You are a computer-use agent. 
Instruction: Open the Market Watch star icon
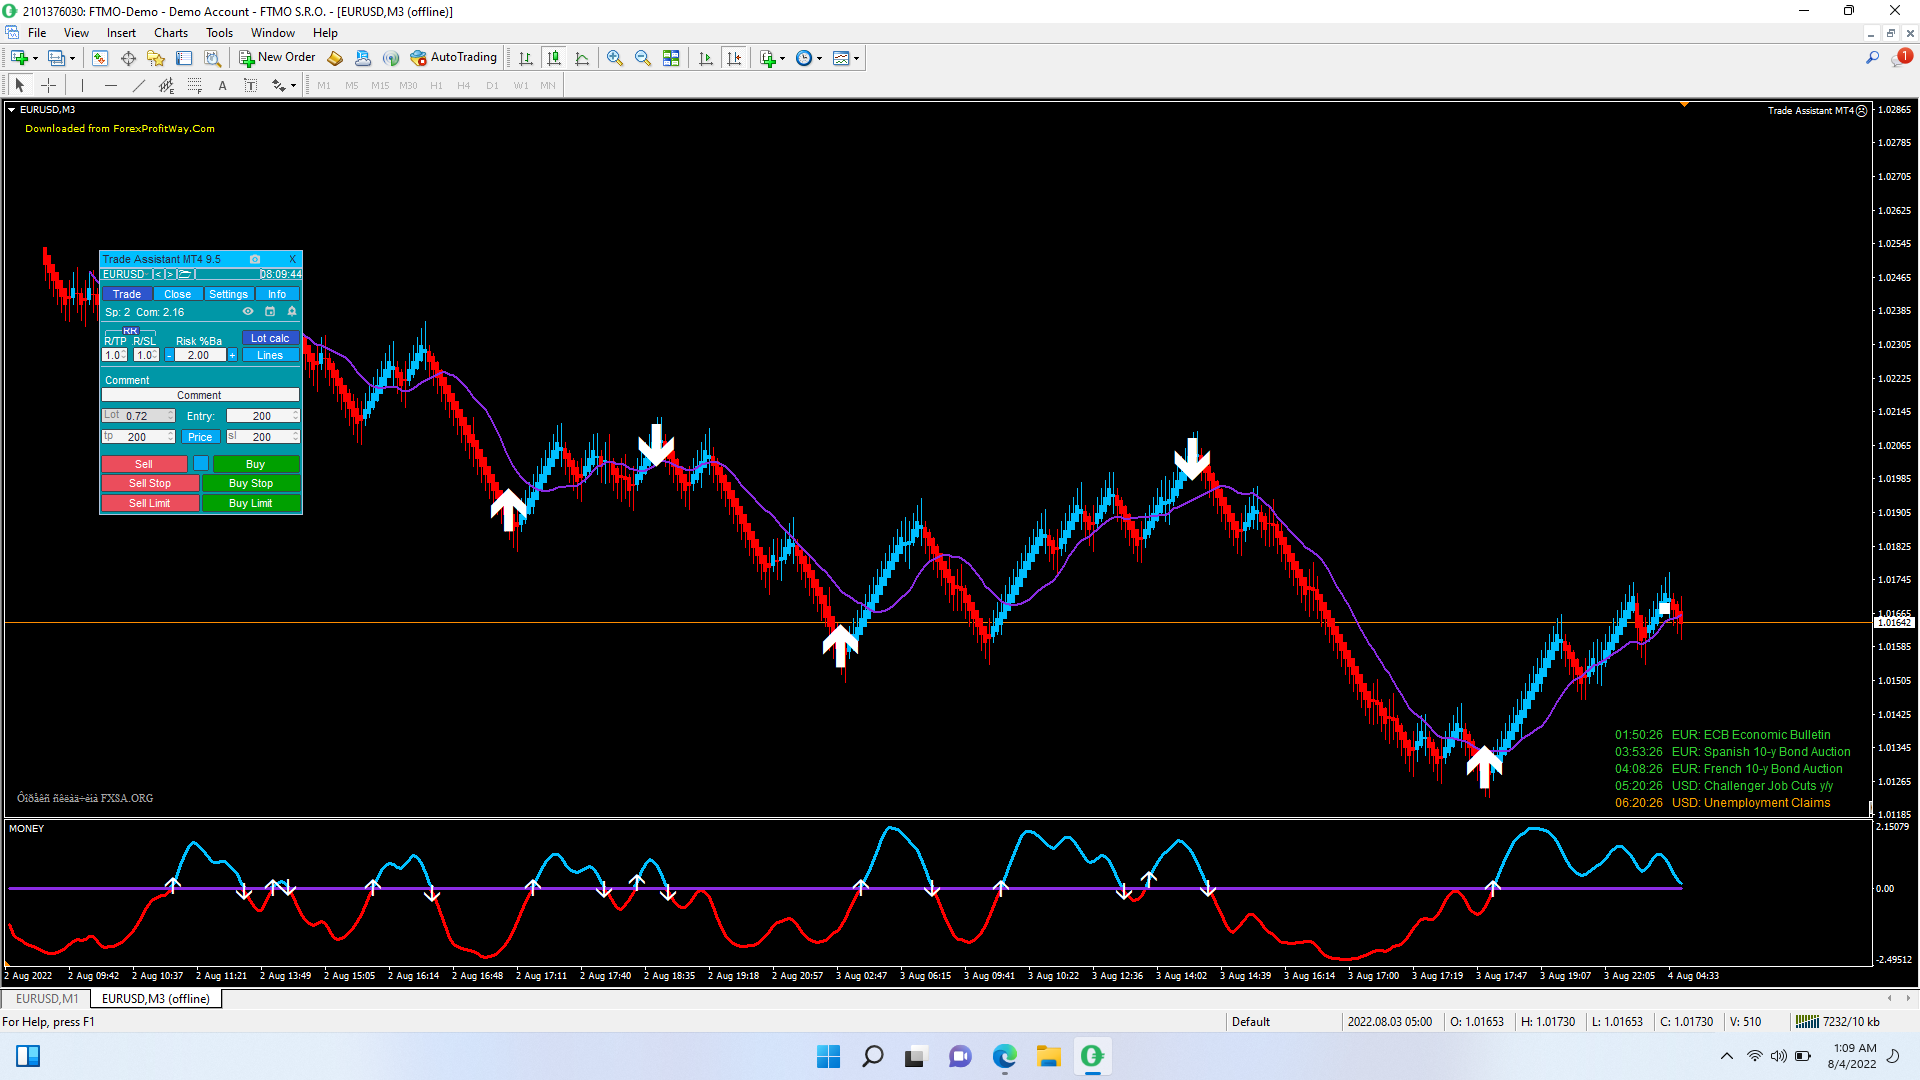[156, 58]
